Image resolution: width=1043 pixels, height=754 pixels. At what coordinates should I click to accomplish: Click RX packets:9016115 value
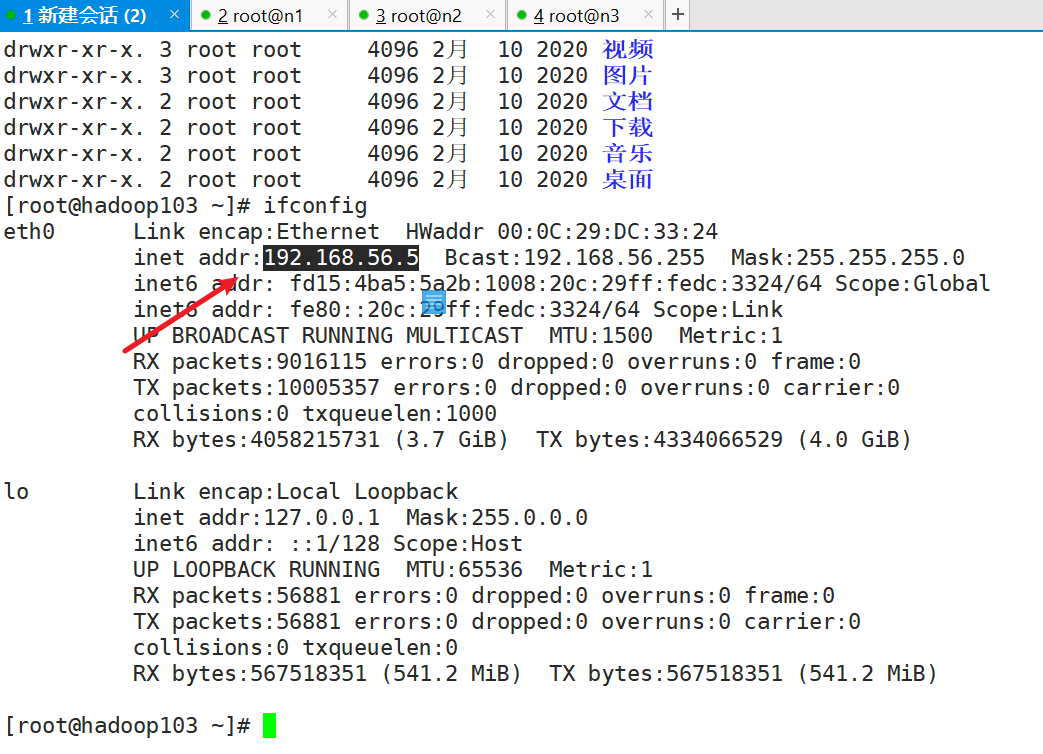pyautogui.click(x=250, y=361)
